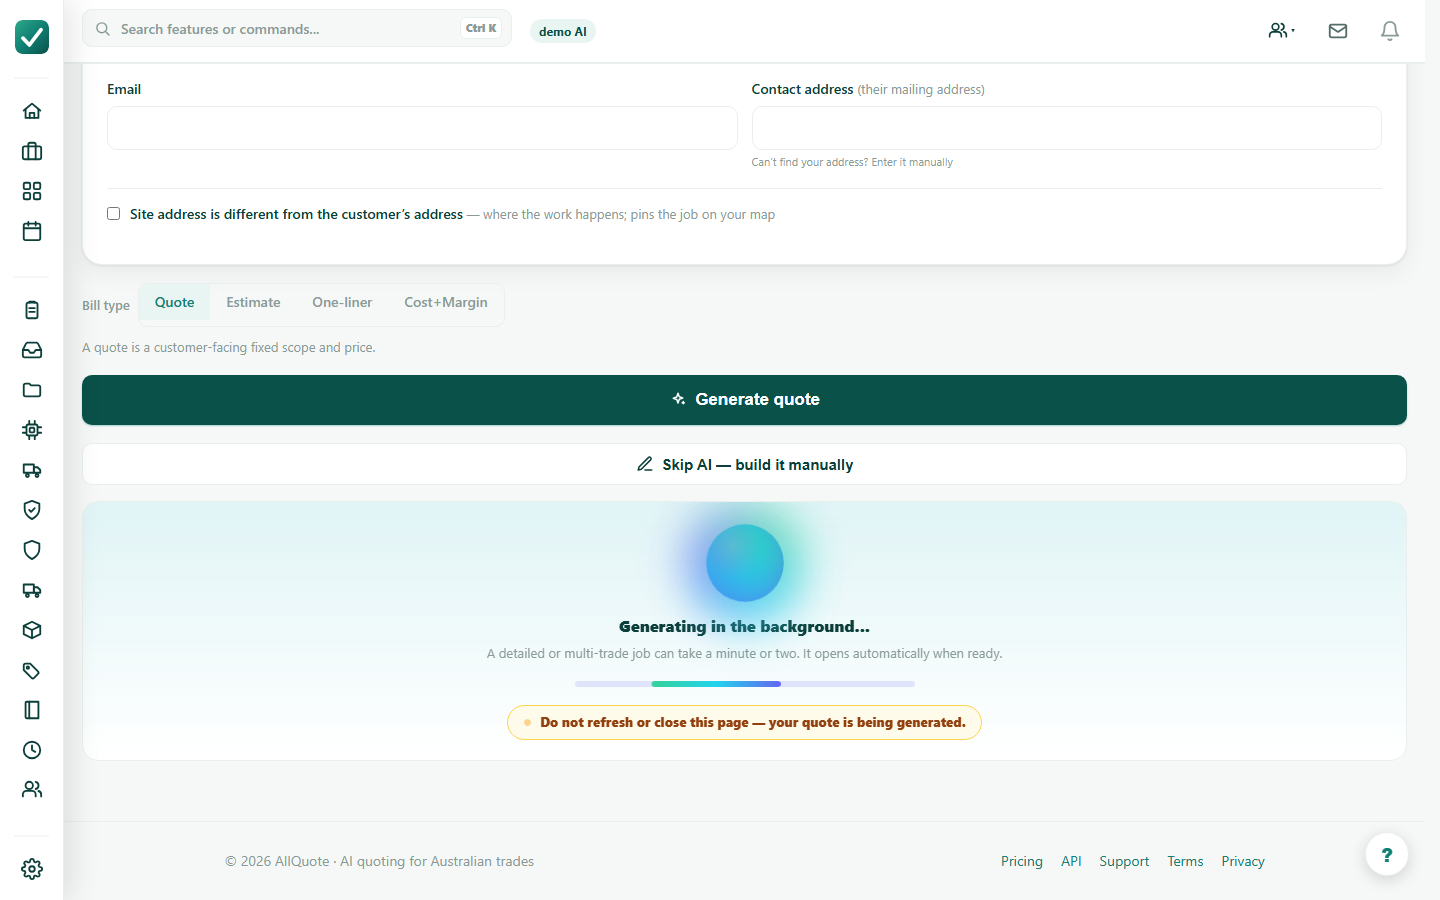
Task: Click Skip AI — build it manually
Action: click(744, 464)
